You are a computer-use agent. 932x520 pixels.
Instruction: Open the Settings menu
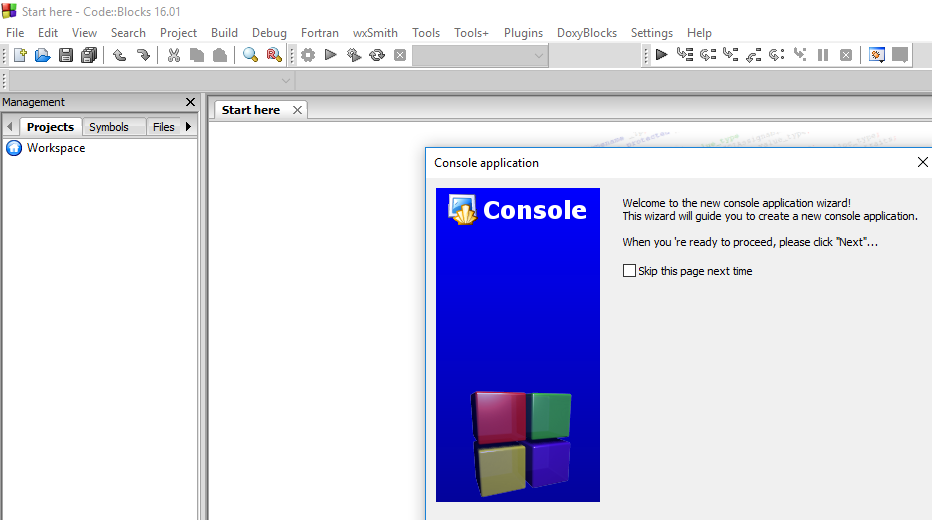[651, 33]
